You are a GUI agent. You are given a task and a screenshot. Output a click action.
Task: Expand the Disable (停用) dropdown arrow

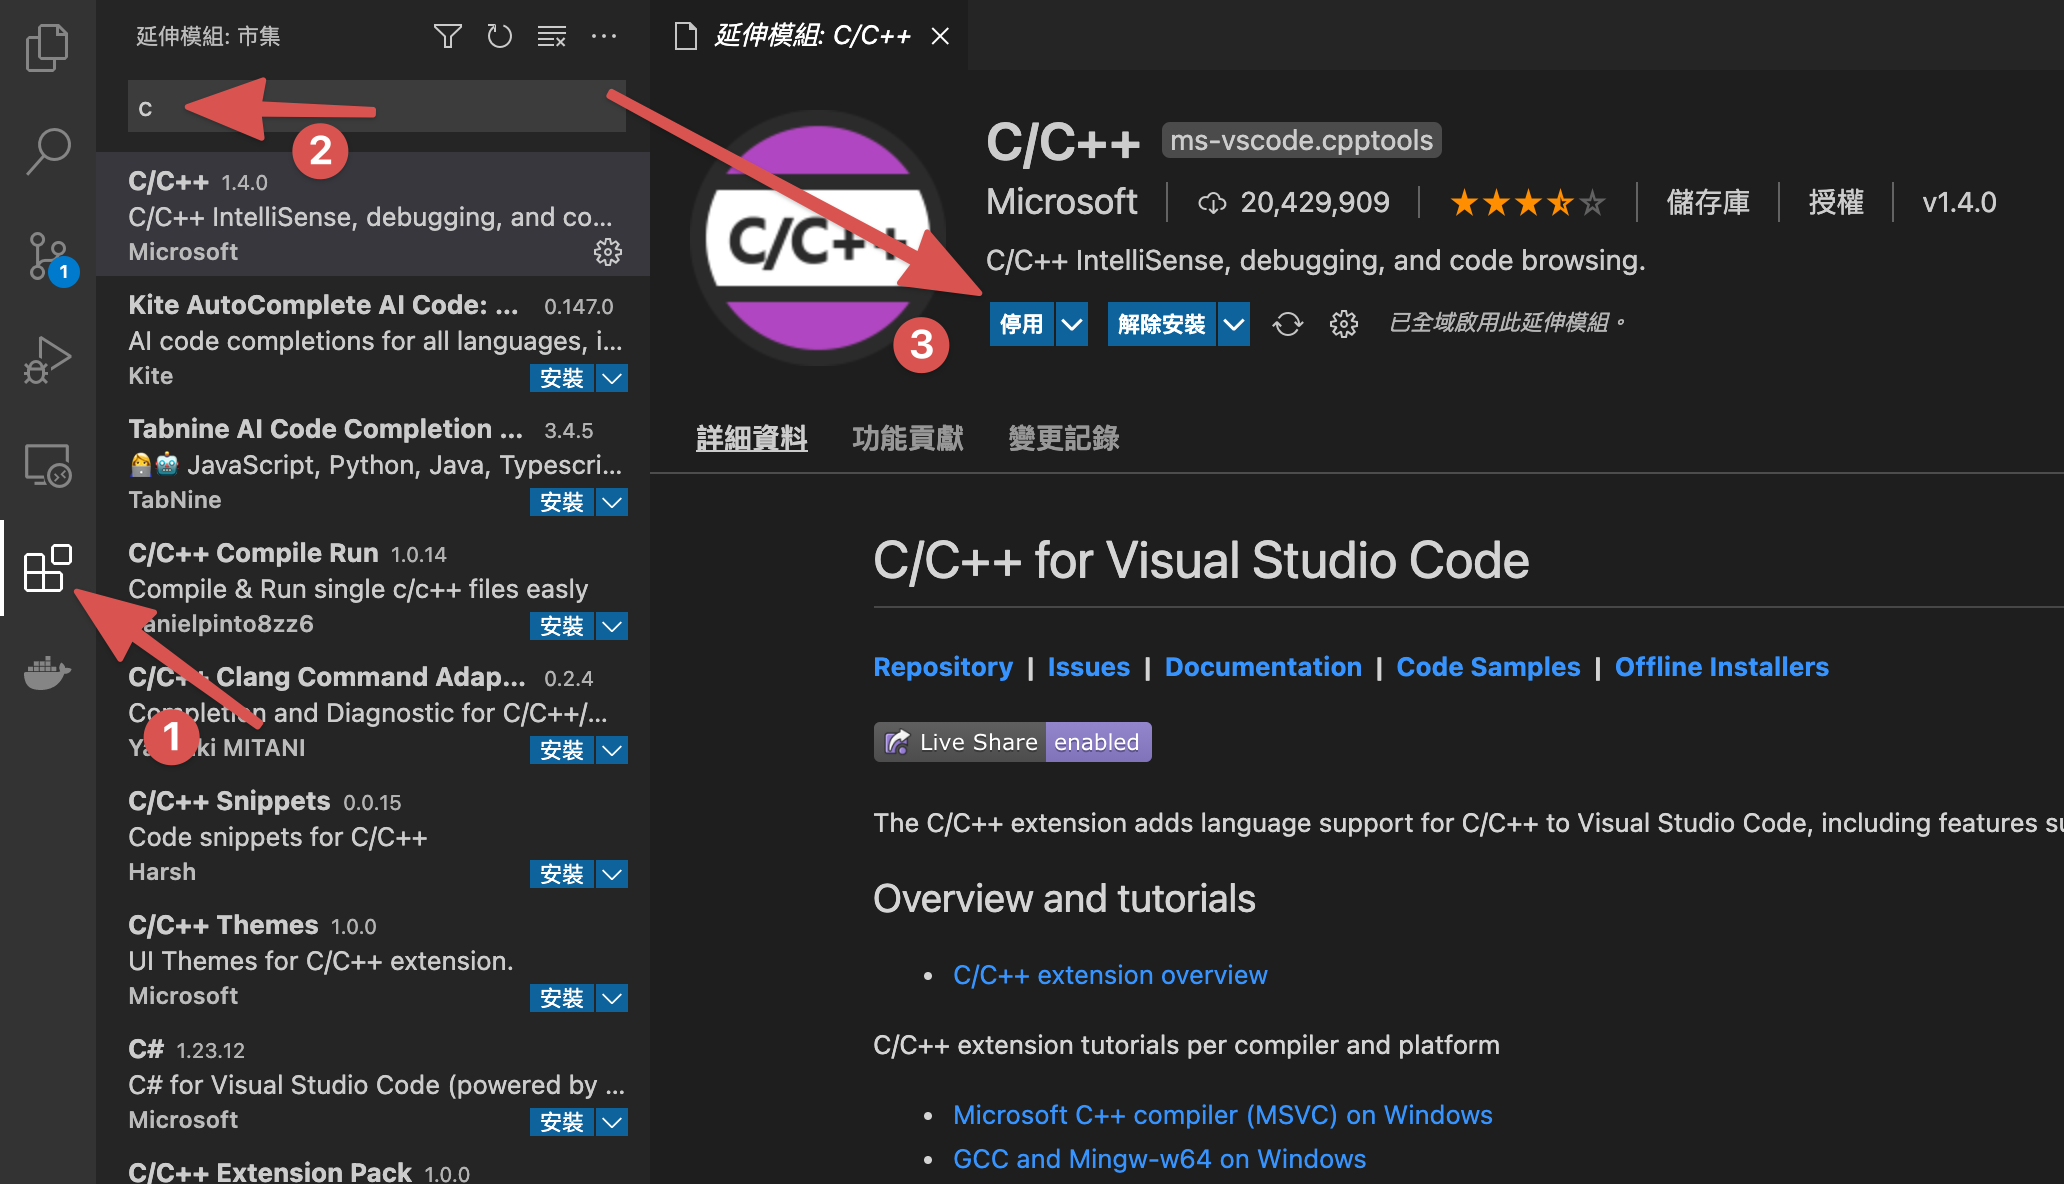(x=1072, y=324)
